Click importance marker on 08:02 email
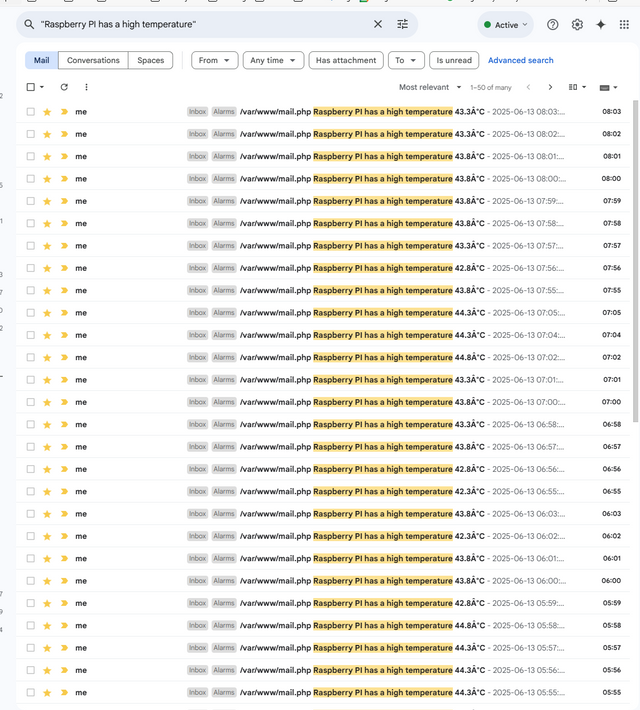This screenshot has width=640, height=710. 64,134
